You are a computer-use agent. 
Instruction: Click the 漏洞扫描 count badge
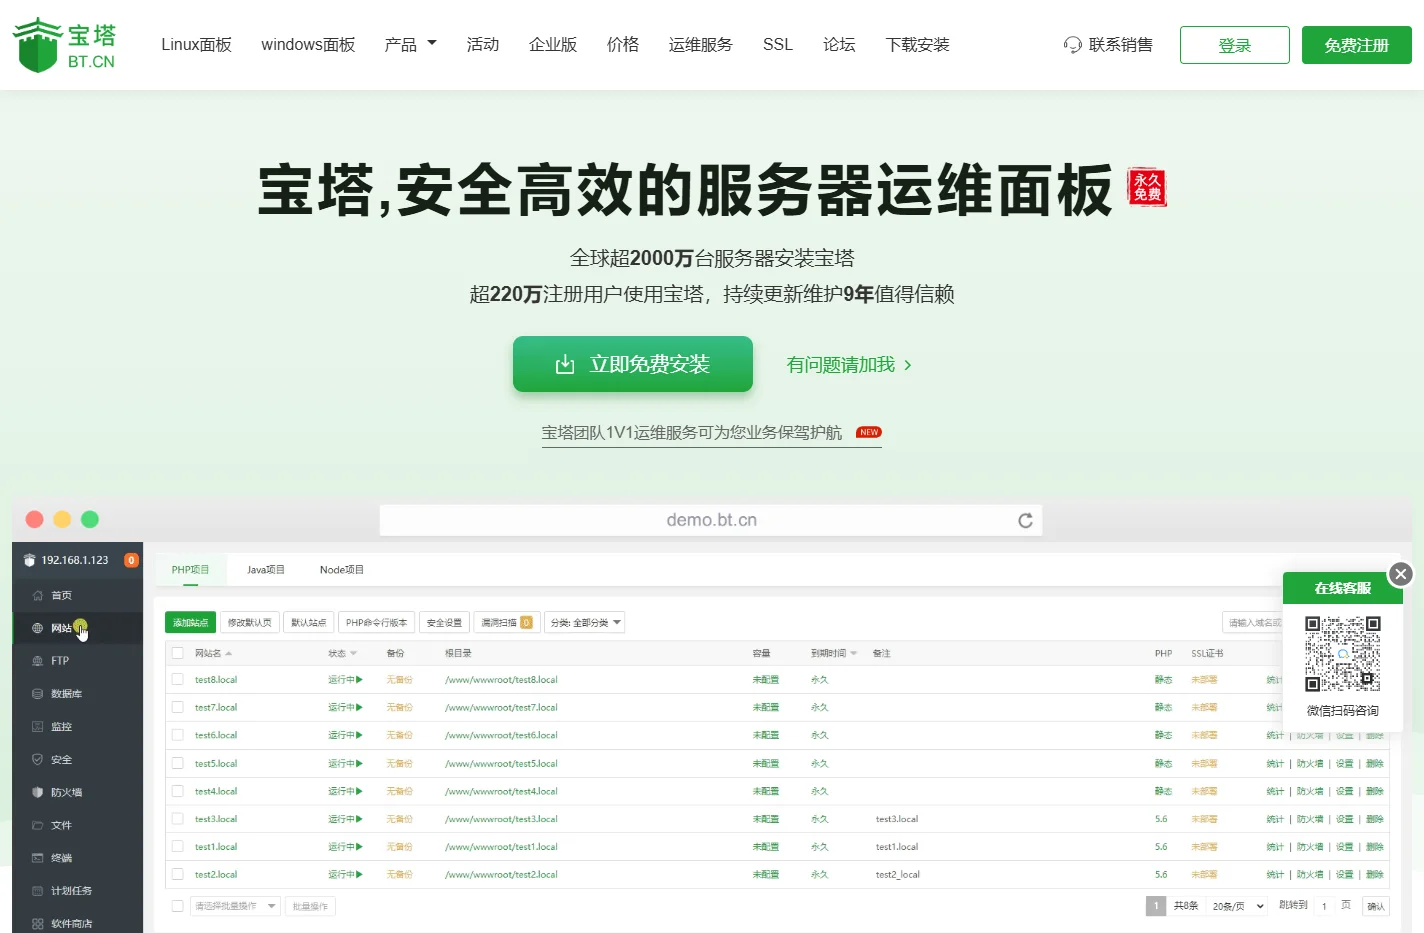coord(526,622)
